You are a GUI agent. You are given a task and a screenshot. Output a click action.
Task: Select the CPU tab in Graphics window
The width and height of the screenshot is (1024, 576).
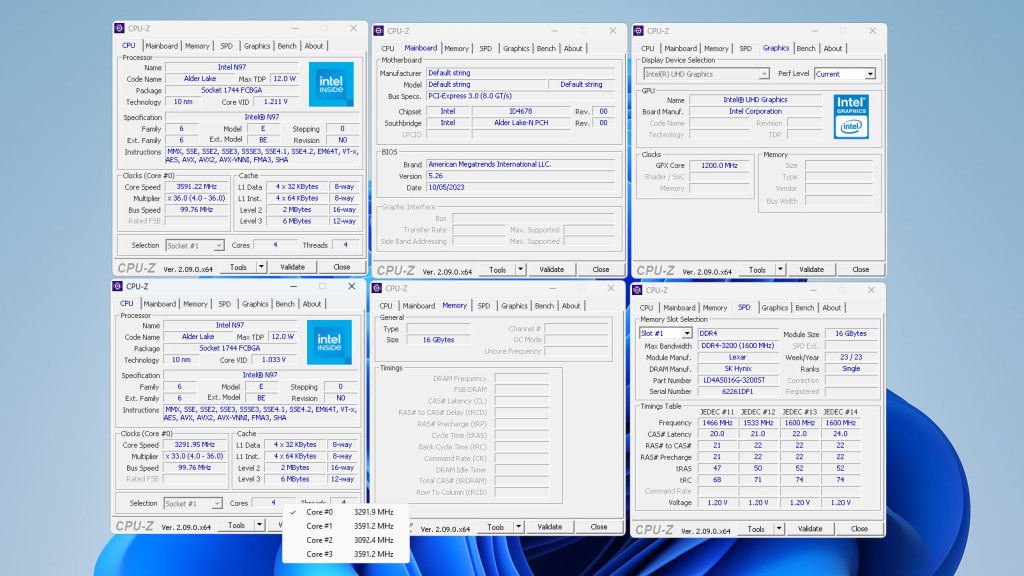click(647, 48)
